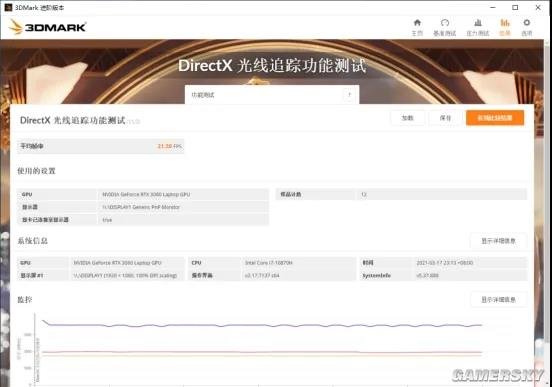Select the 样品计数 sample count label
The height and width of the screenshot is (387, 552).
(290, 194)
